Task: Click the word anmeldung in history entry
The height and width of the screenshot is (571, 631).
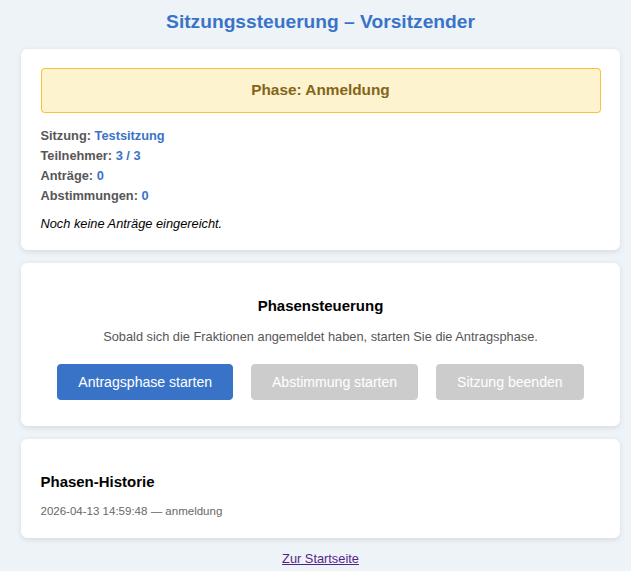Action: click(193, 511)
